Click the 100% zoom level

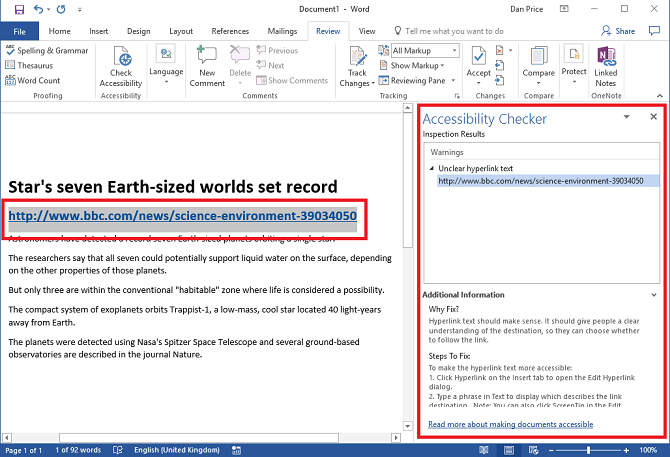pyautogui.click(x=648, y=450)
